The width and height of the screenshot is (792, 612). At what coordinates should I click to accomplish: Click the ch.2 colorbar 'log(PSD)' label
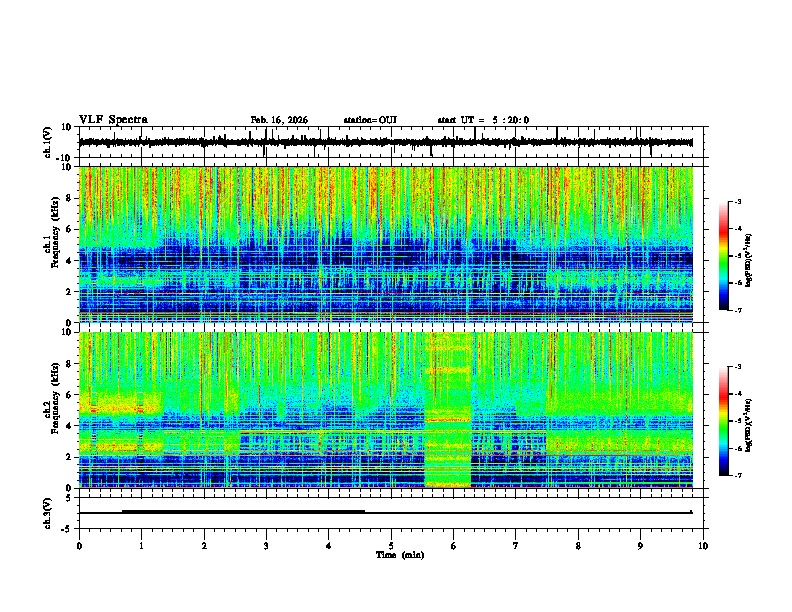(749, 425)
